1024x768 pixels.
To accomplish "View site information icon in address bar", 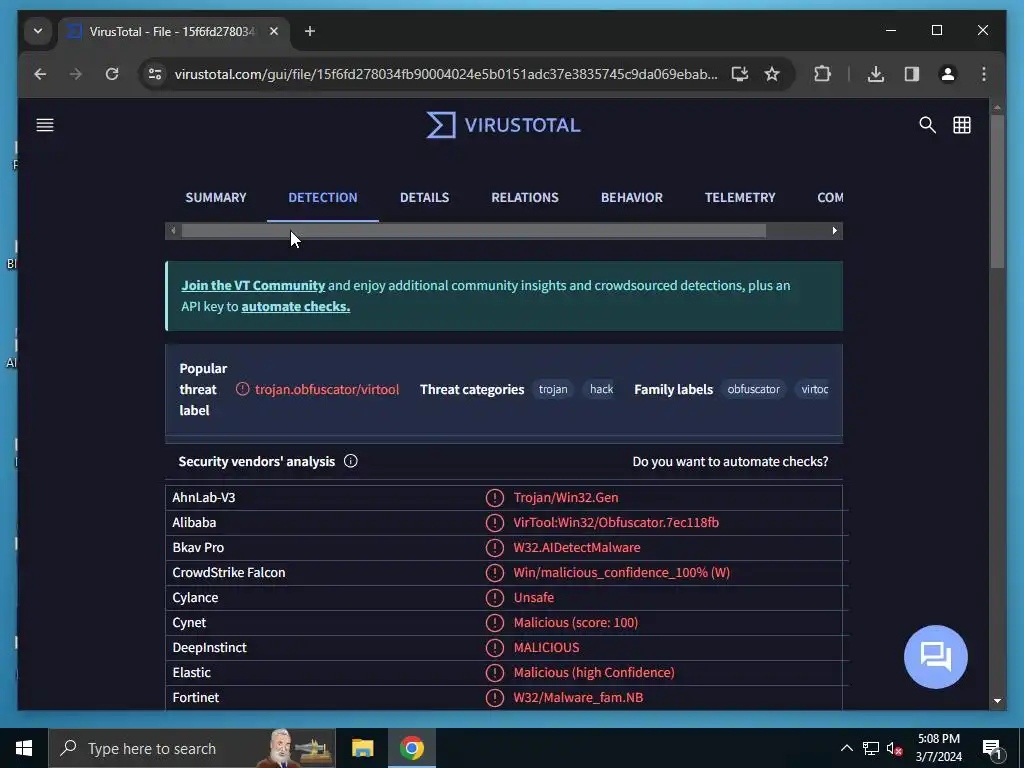I will click(x=155, y=74).
